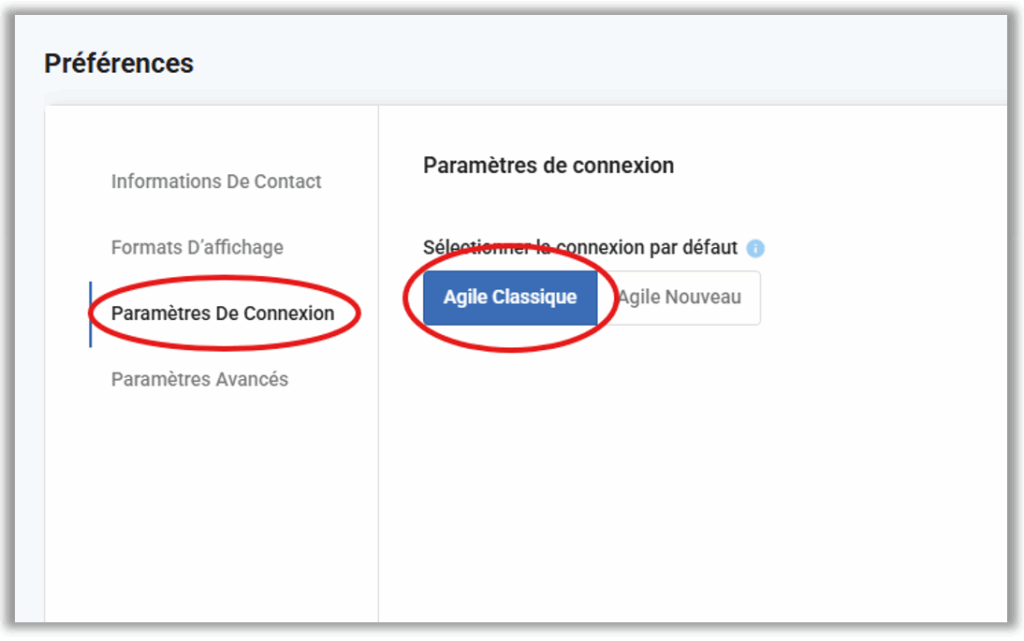Click the blue active indicator bar in sidebar

click(90, 314)
